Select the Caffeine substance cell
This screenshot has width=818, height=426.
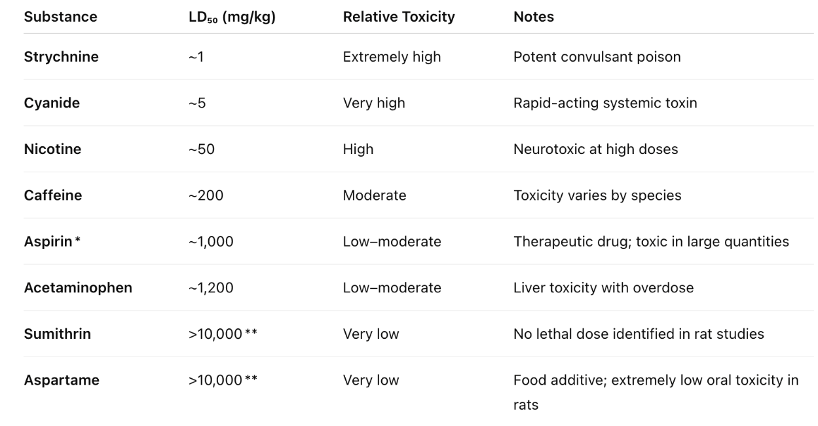(54, 195)
